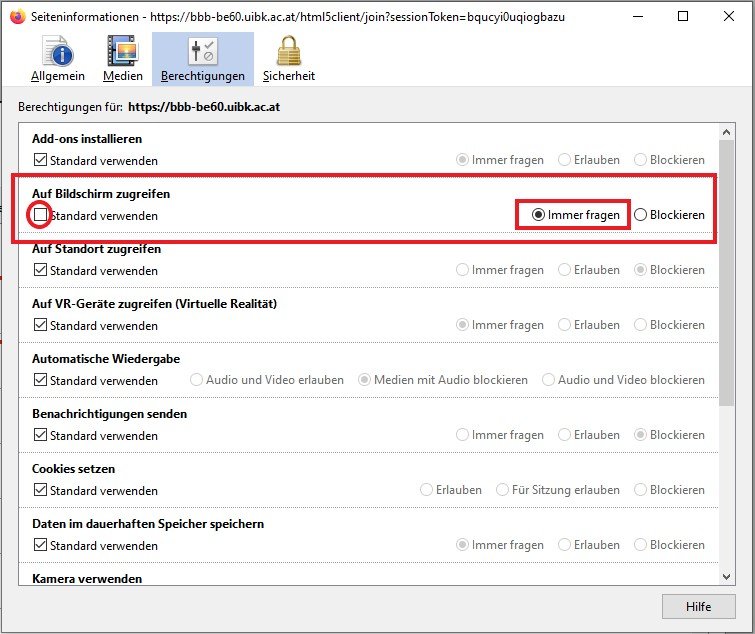Select Blockieren for Cookies setzen
755x634 pixels.
coord(640,490)
